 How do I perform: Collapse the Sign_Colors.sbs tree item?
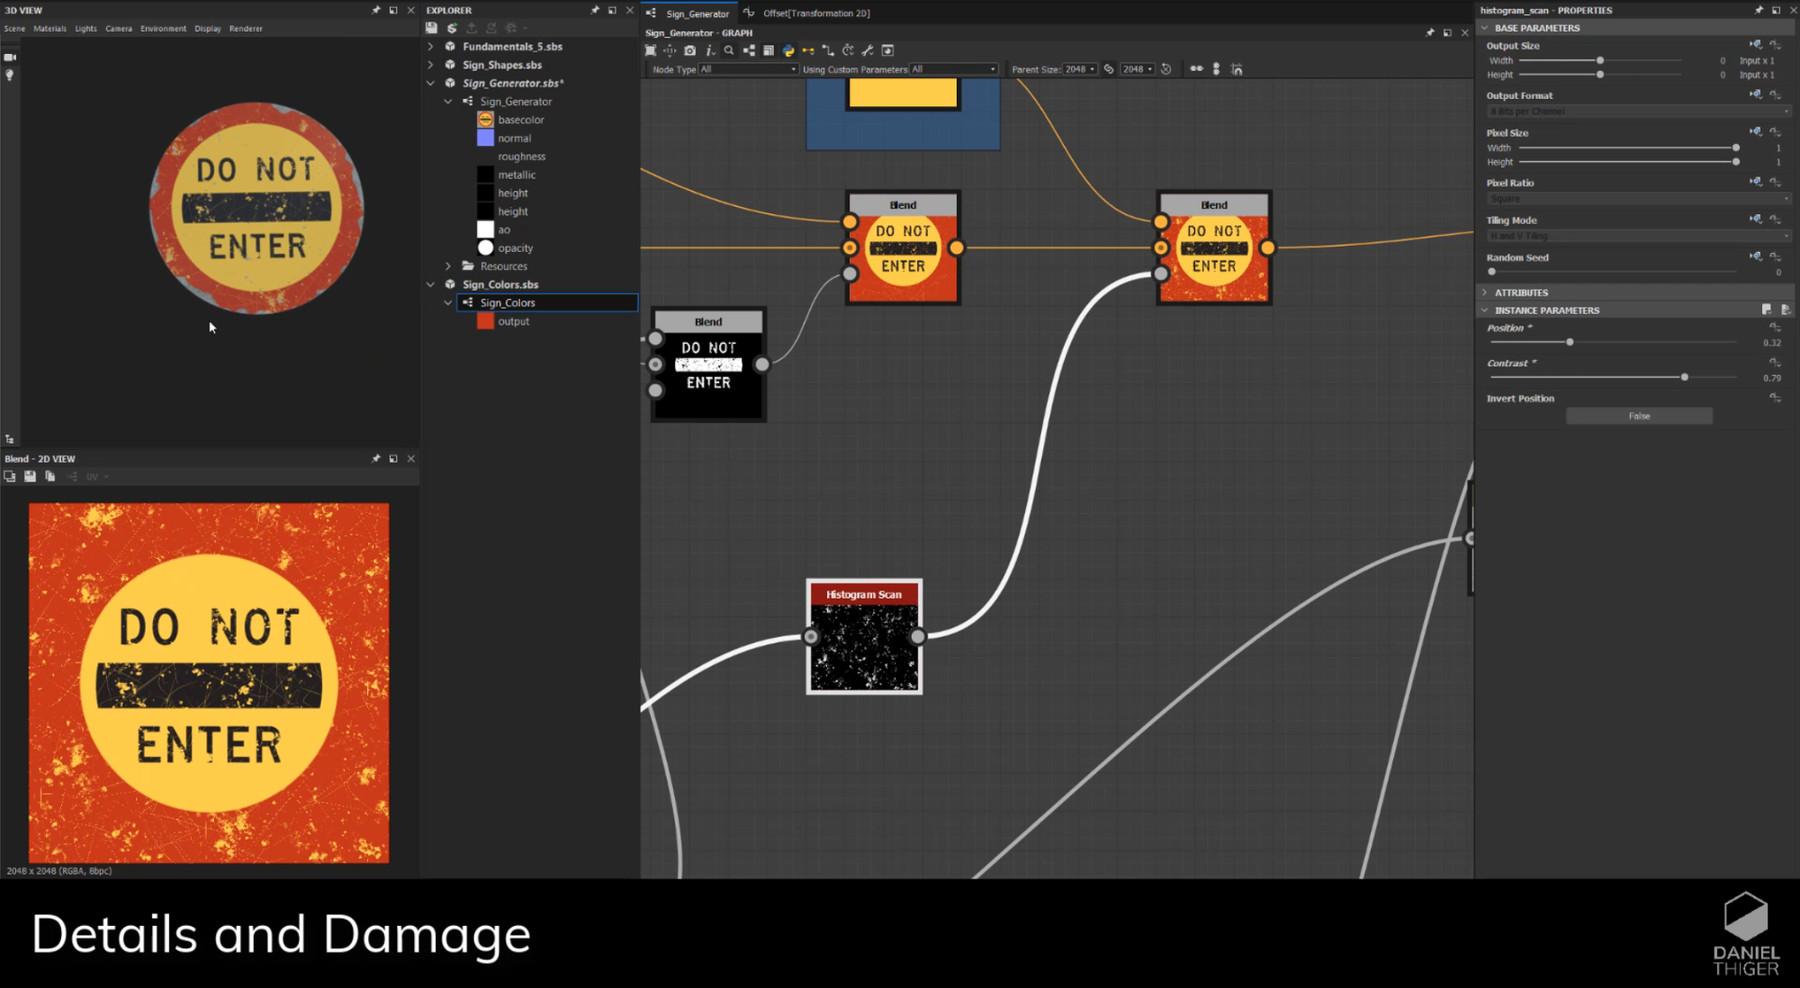431,284
